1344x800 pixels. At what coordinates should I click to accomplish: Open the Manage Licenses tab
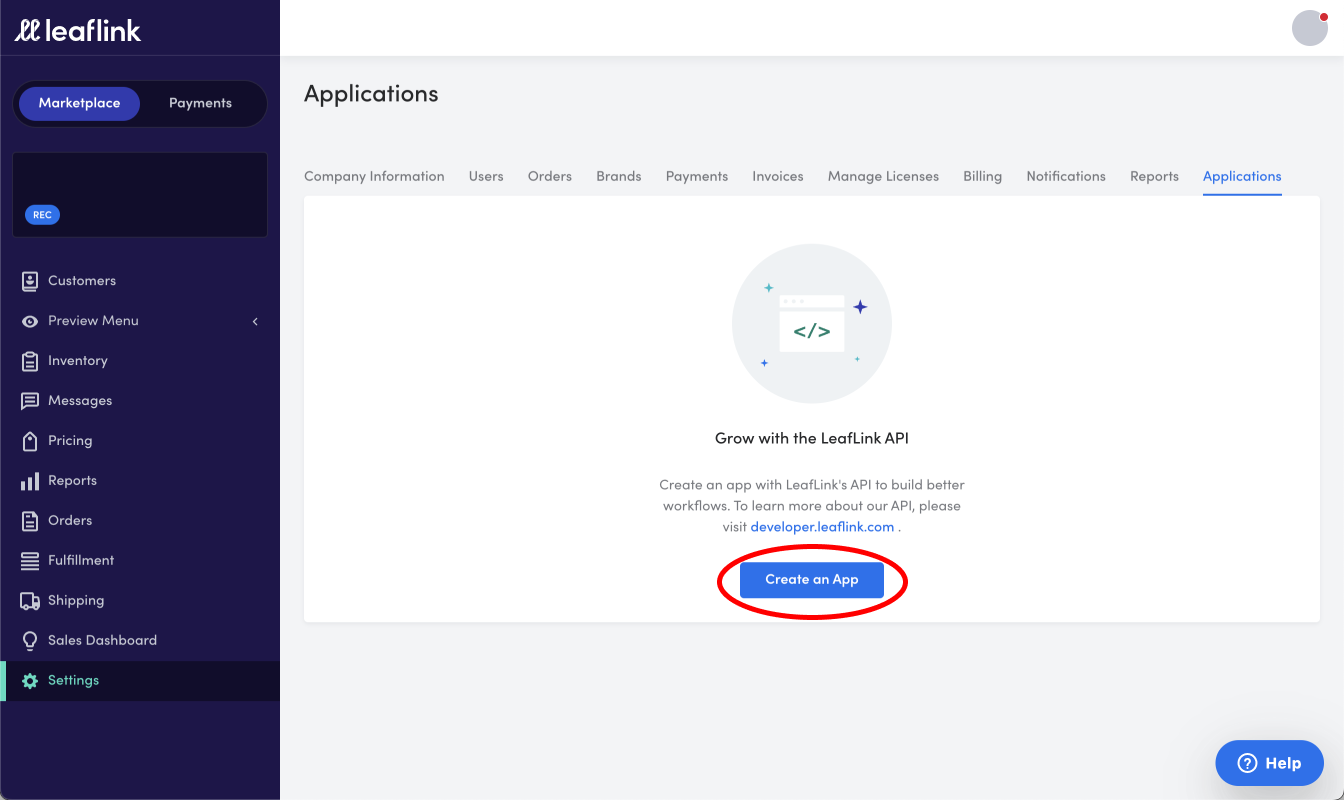tap(883, 176)
